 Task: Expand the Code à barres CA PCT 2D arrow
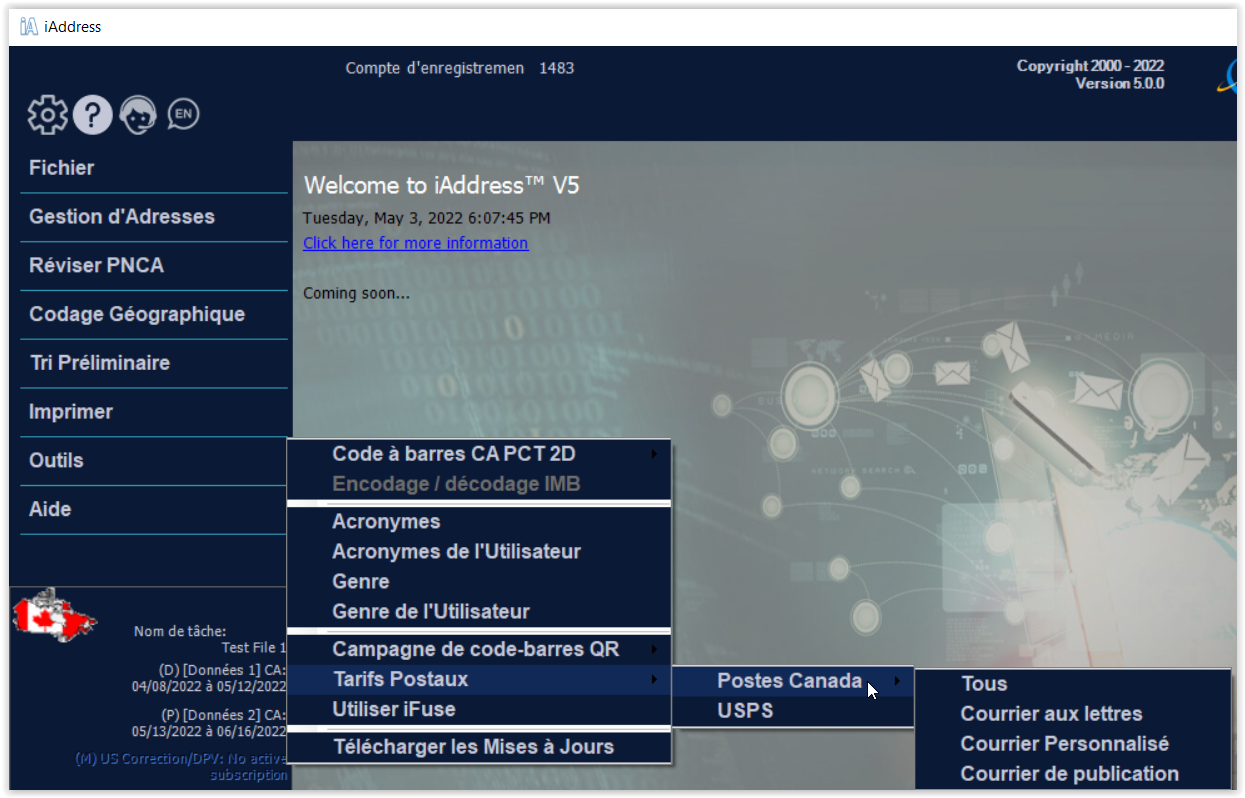(654, 454)
